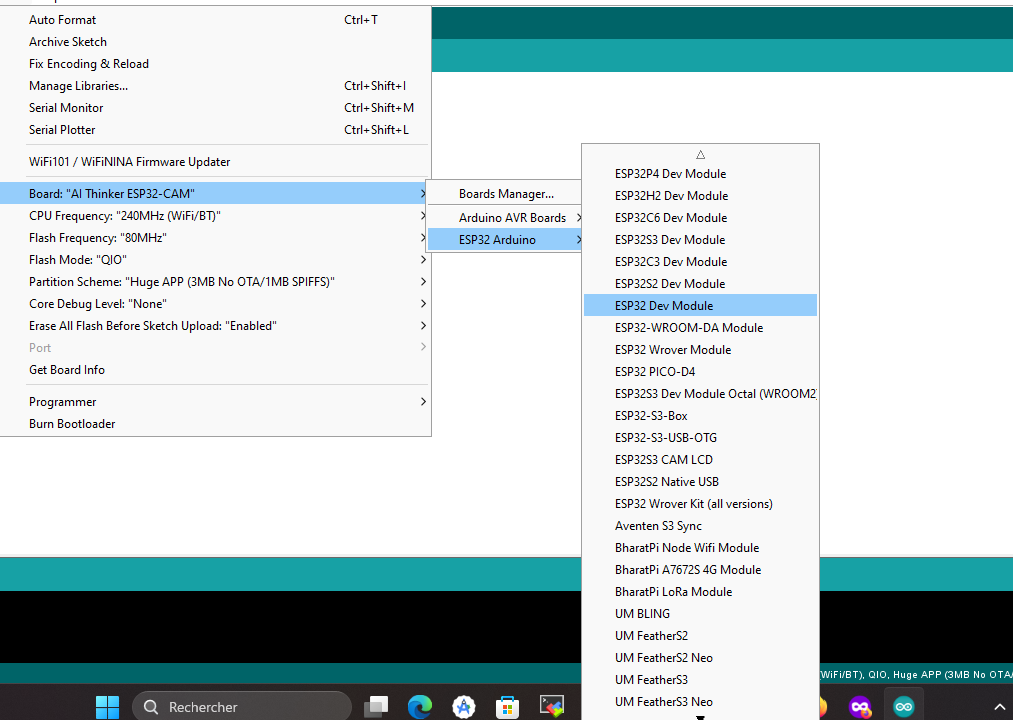Expand the Core Debug Level submenu arrow
Image resolution: width=1013 pixels, height=720 pixels.
[423, 303]
